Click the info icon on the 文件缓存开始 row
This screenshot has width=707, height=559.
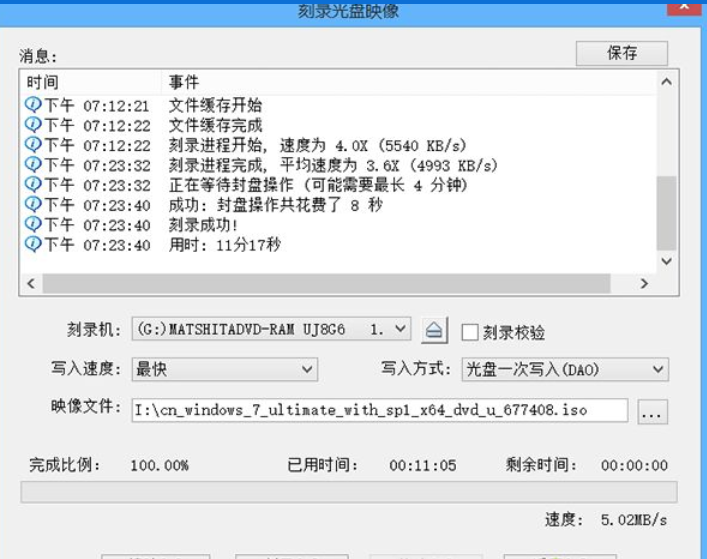coord(33,106)
